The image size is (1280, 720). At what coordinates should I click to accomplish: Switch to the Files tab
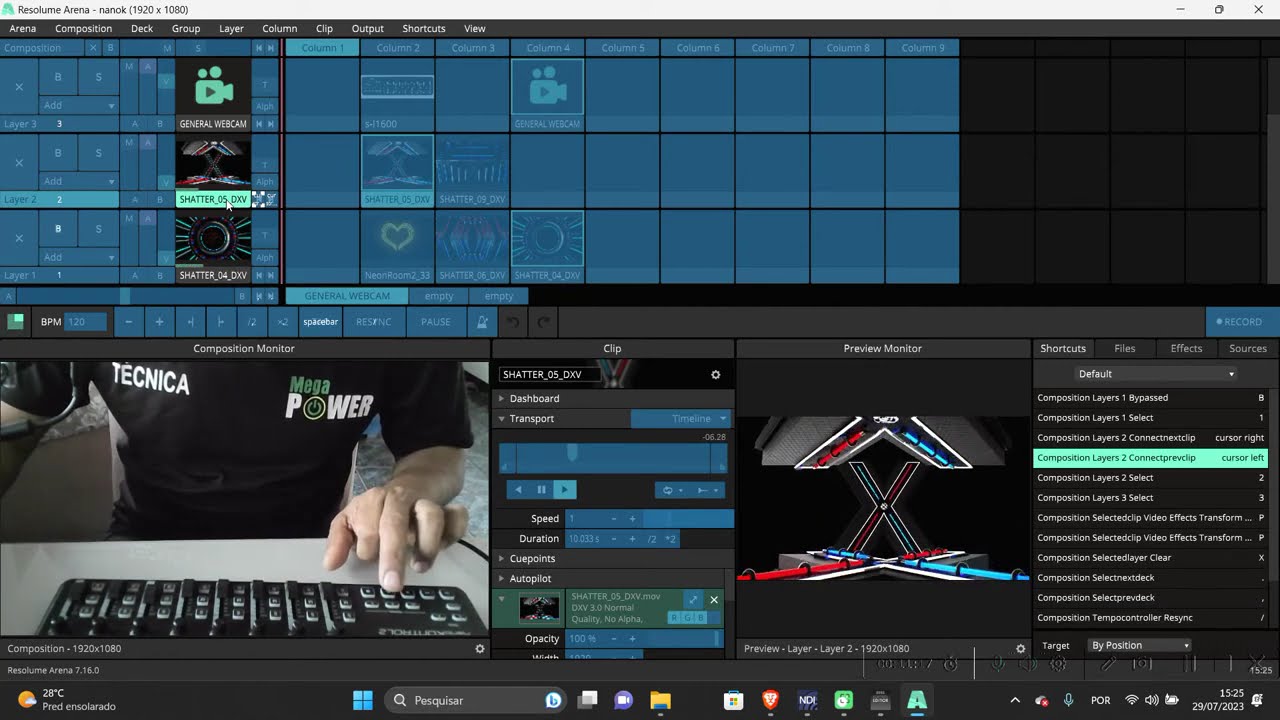[x=1125, y=349]
